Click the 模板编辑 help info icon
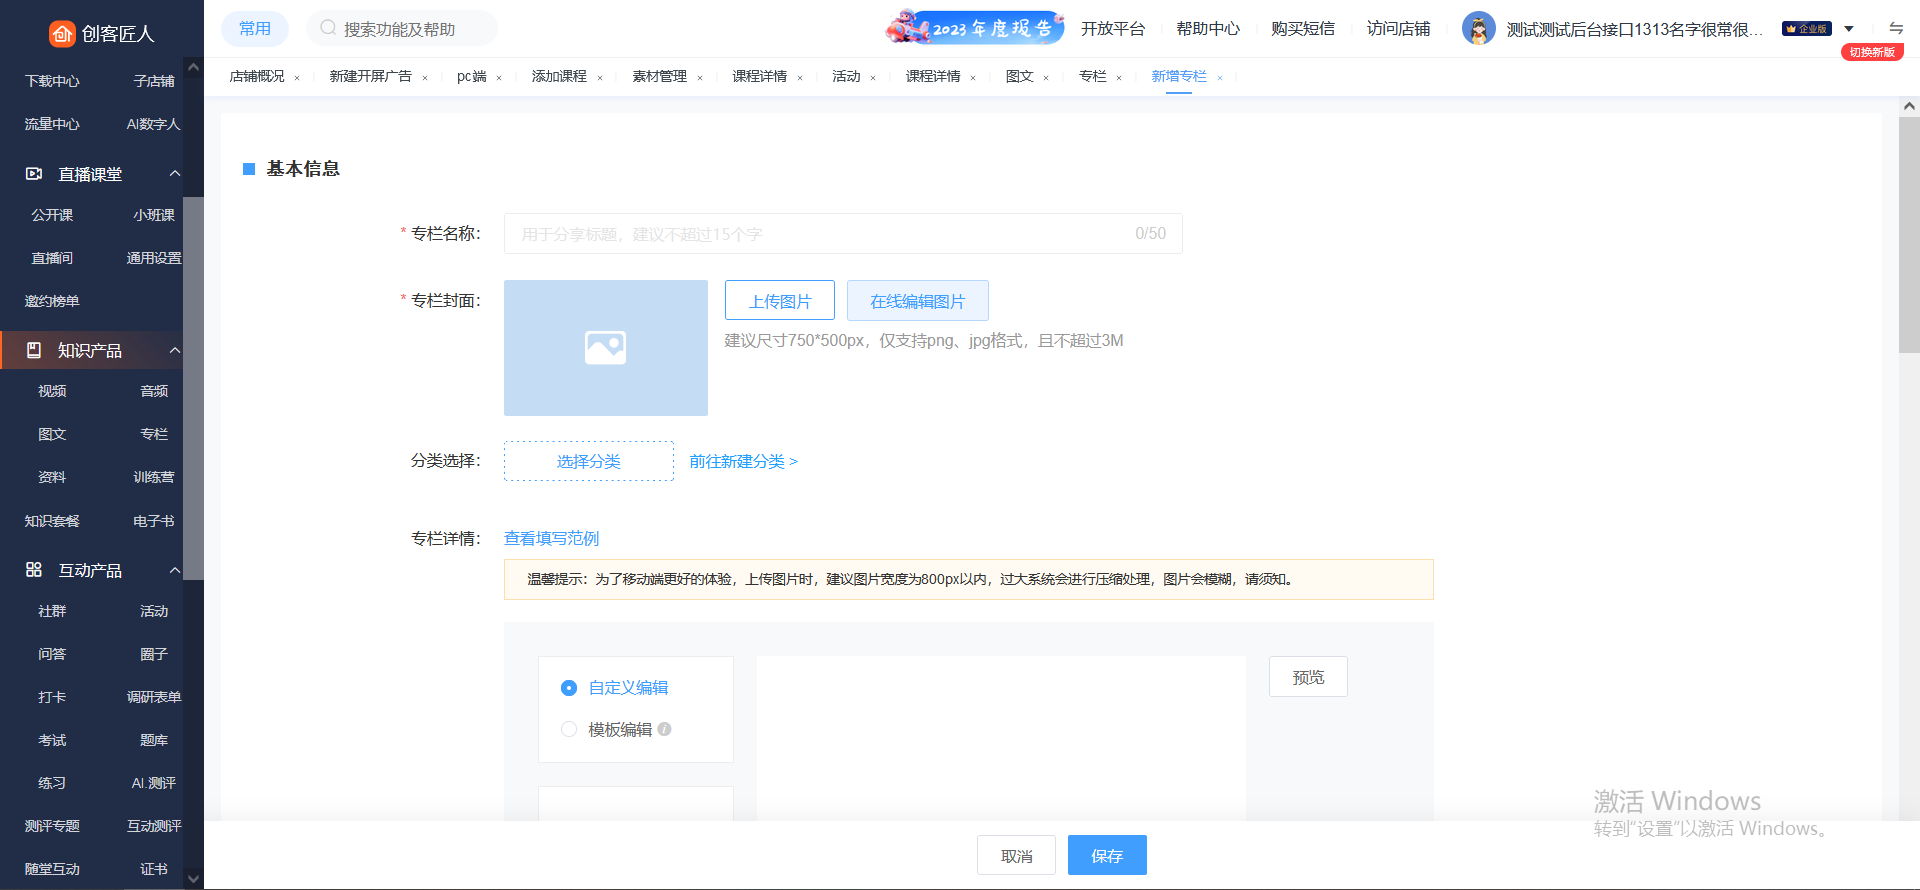The width and height of the screenshot is (1920, 890). (665, 729)
